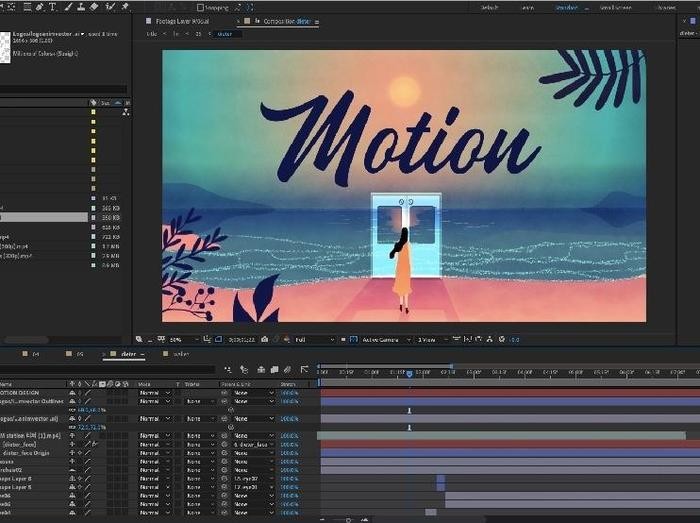
Task: Click the yellow label swatch at top of Project list
Action: click(x=93, y=112)
